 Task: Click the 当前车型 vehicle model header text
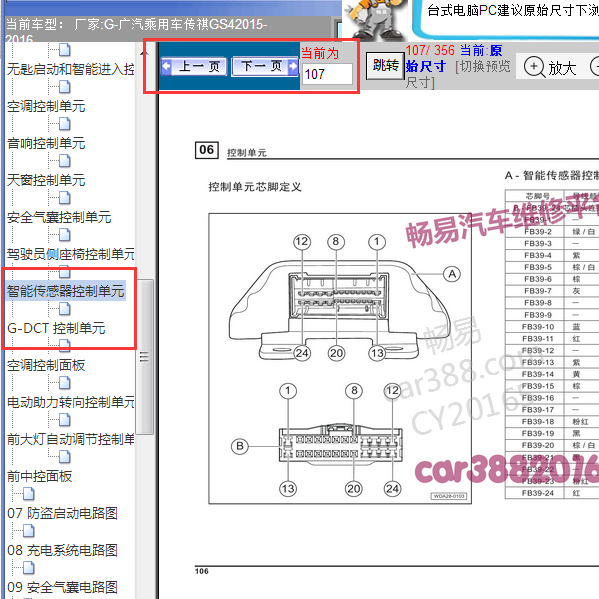point(136,31)
